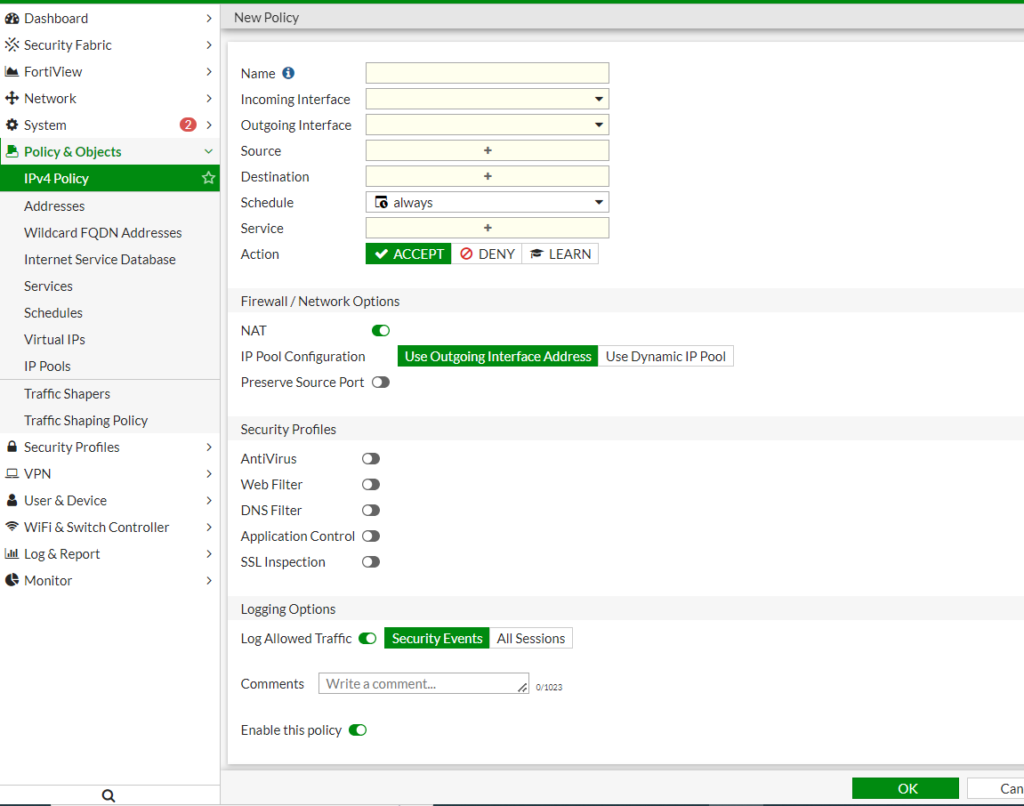Click the plus icon in Destination field
This screenshot has width=1024, height=806.
(487, 176)
